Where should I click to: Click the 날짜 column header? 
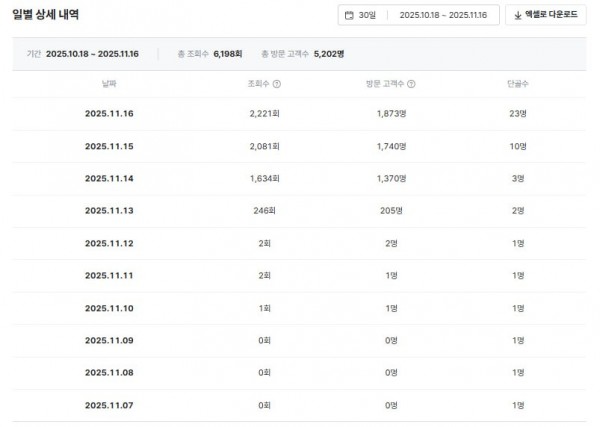108,84
